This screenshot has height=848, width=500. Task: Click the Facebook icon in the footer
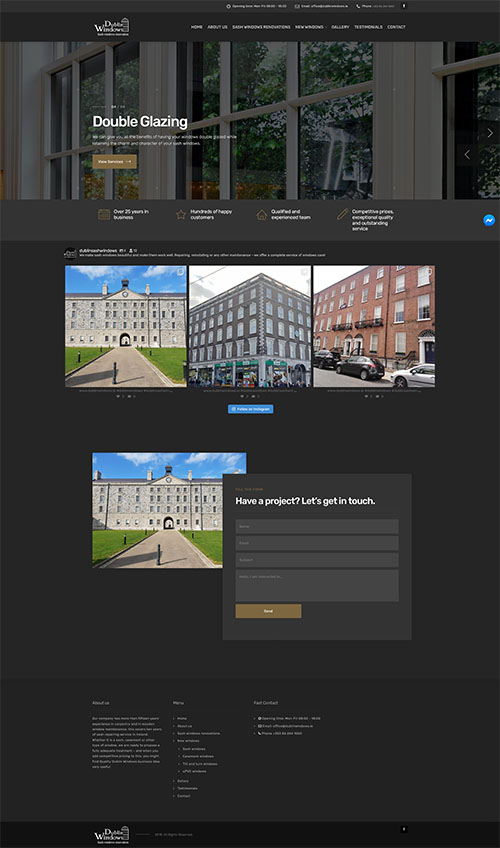[403, 829]
